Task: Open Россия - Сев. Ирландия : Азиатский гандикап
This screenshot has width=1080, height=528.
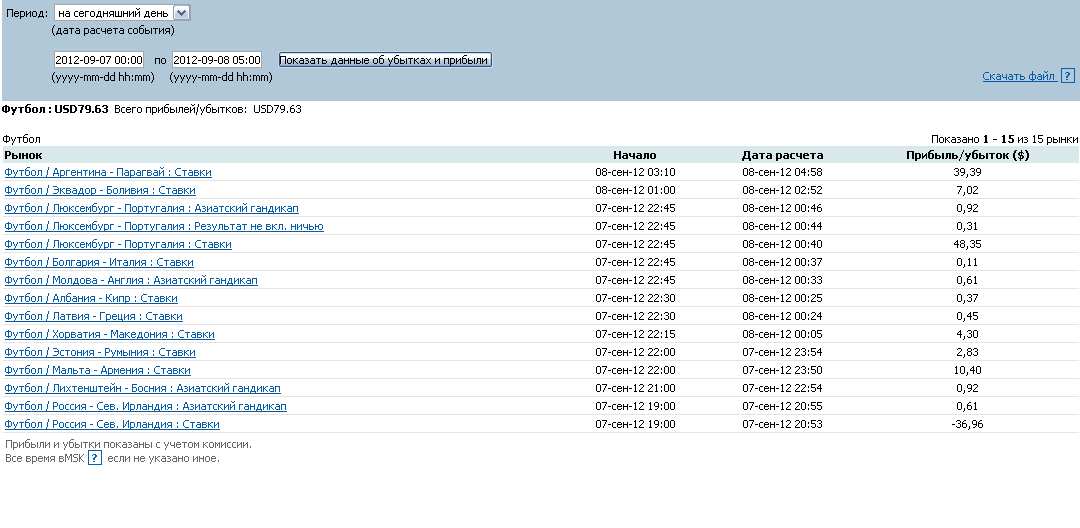Action: (x=145, y=406)
